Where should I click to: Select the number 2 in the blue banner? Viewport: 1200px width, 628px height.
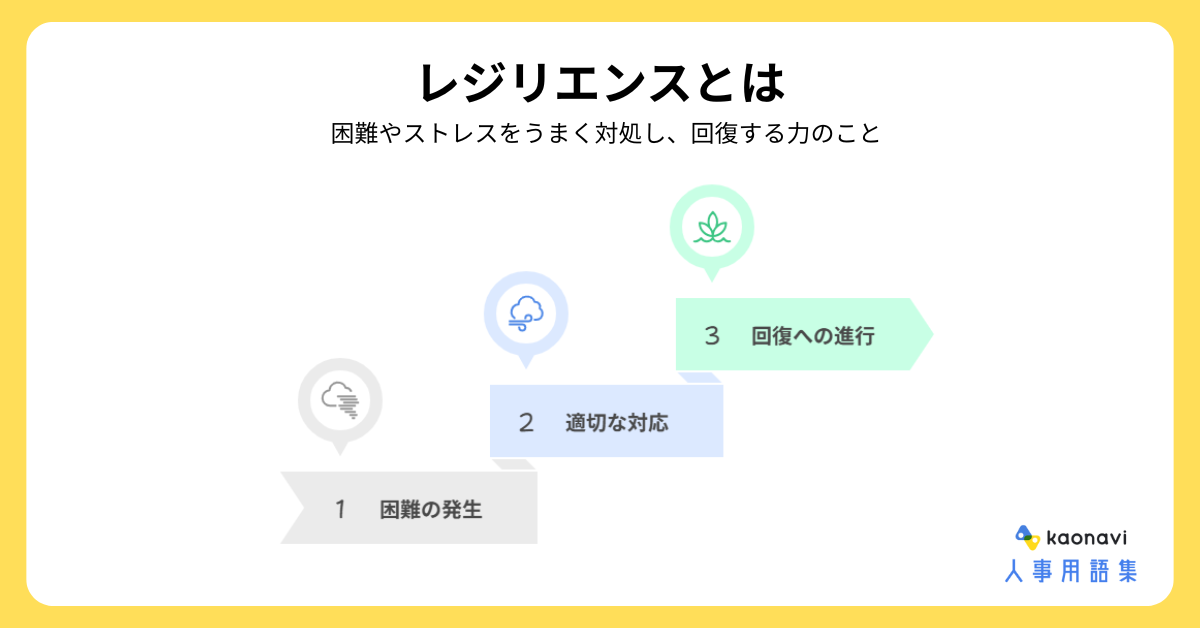click(527, 422)
